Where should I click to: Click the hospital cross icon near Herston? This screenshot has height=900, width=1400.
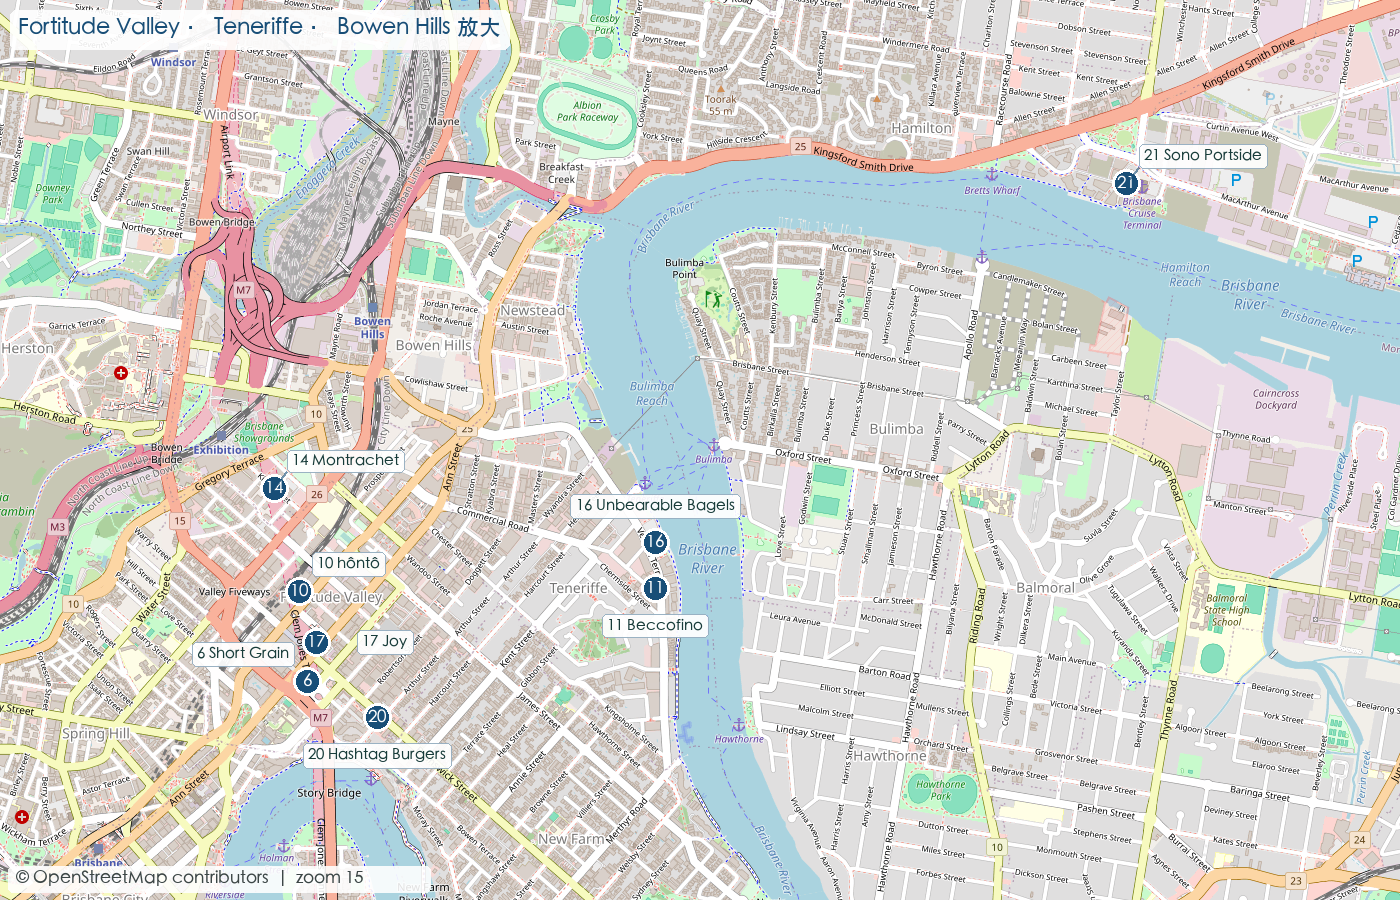121,373
